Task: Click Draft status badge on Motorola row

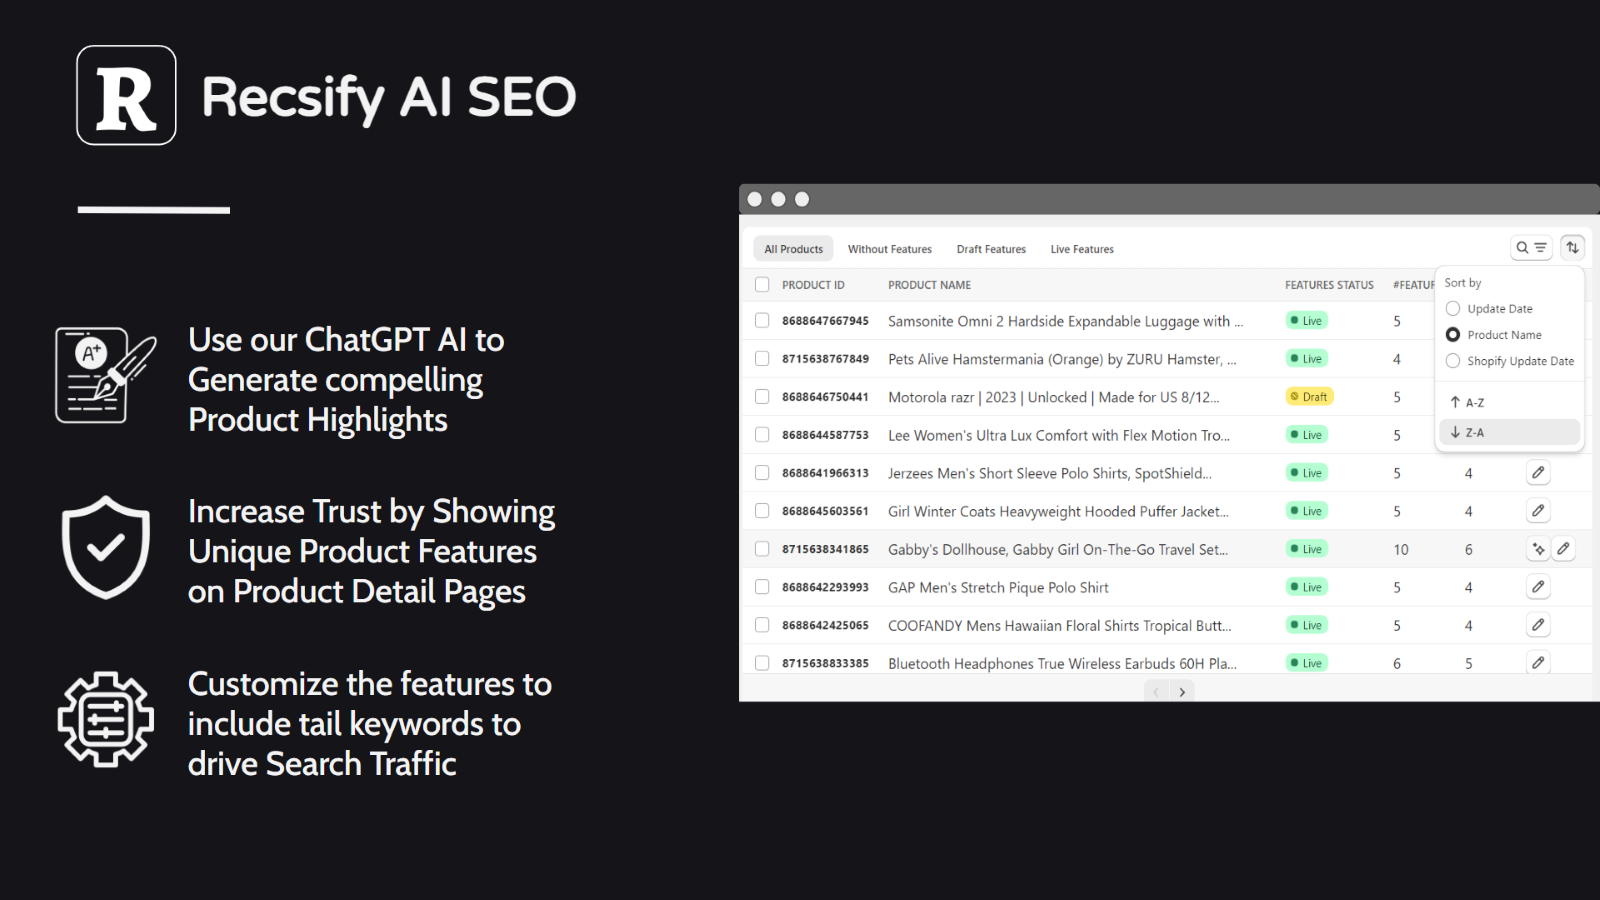Action: tap(1309, 397)
